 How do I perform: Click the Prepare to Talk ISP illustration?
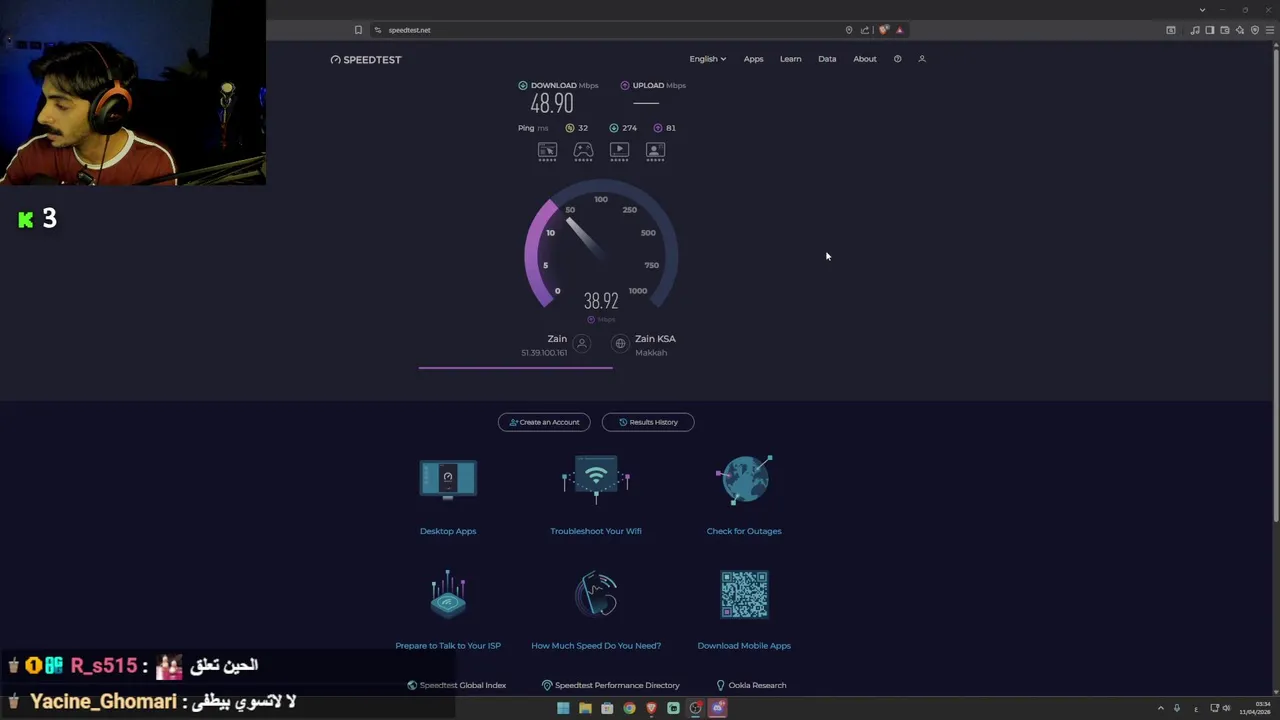pyautogui.click(x=448, y=594)
